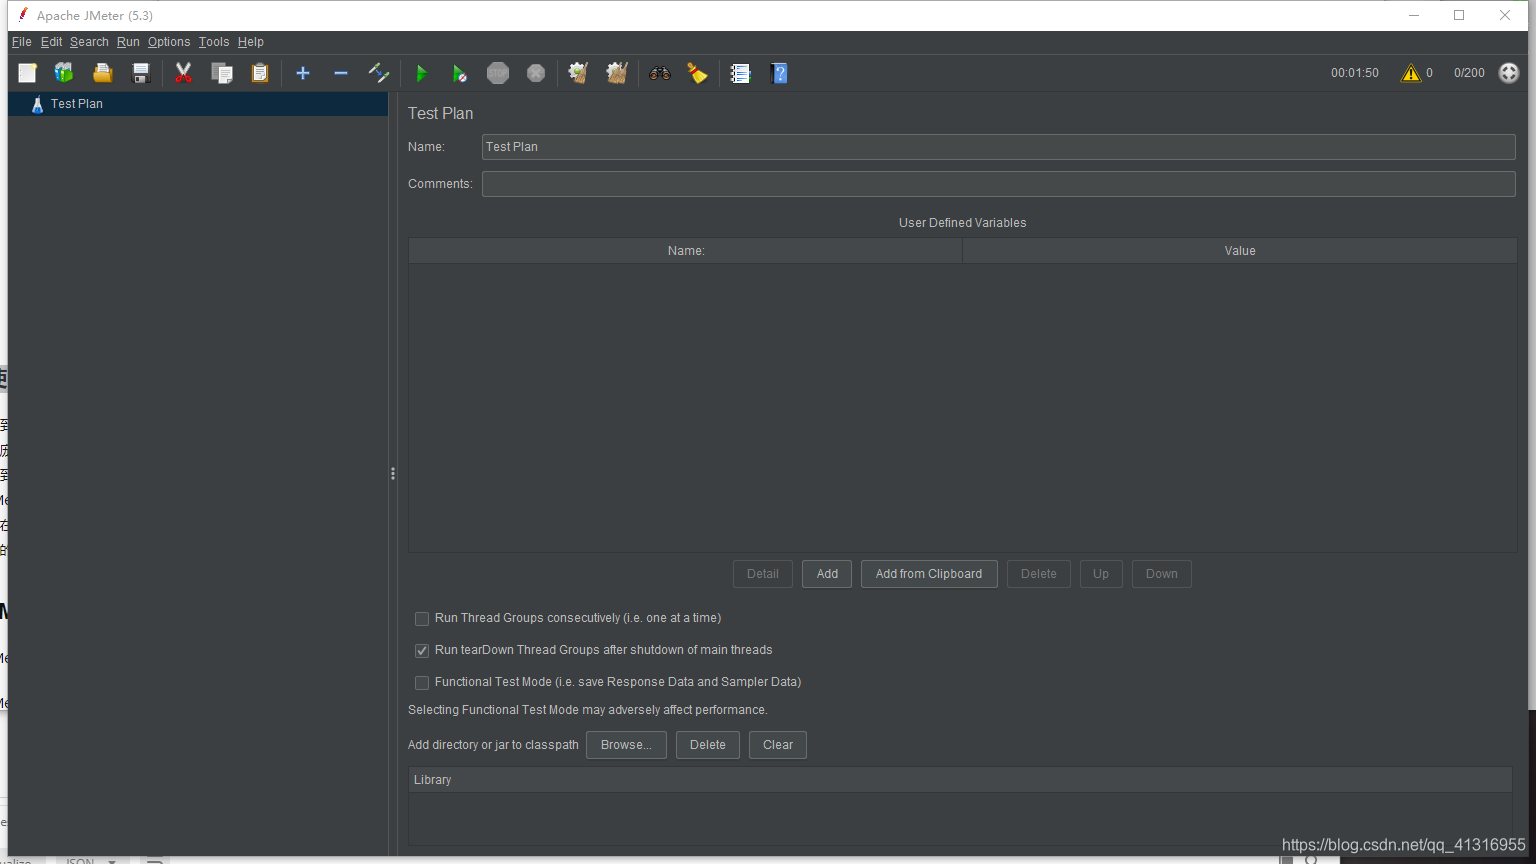Click the elapsed time 00:01:50

[x=1355, y=73]
